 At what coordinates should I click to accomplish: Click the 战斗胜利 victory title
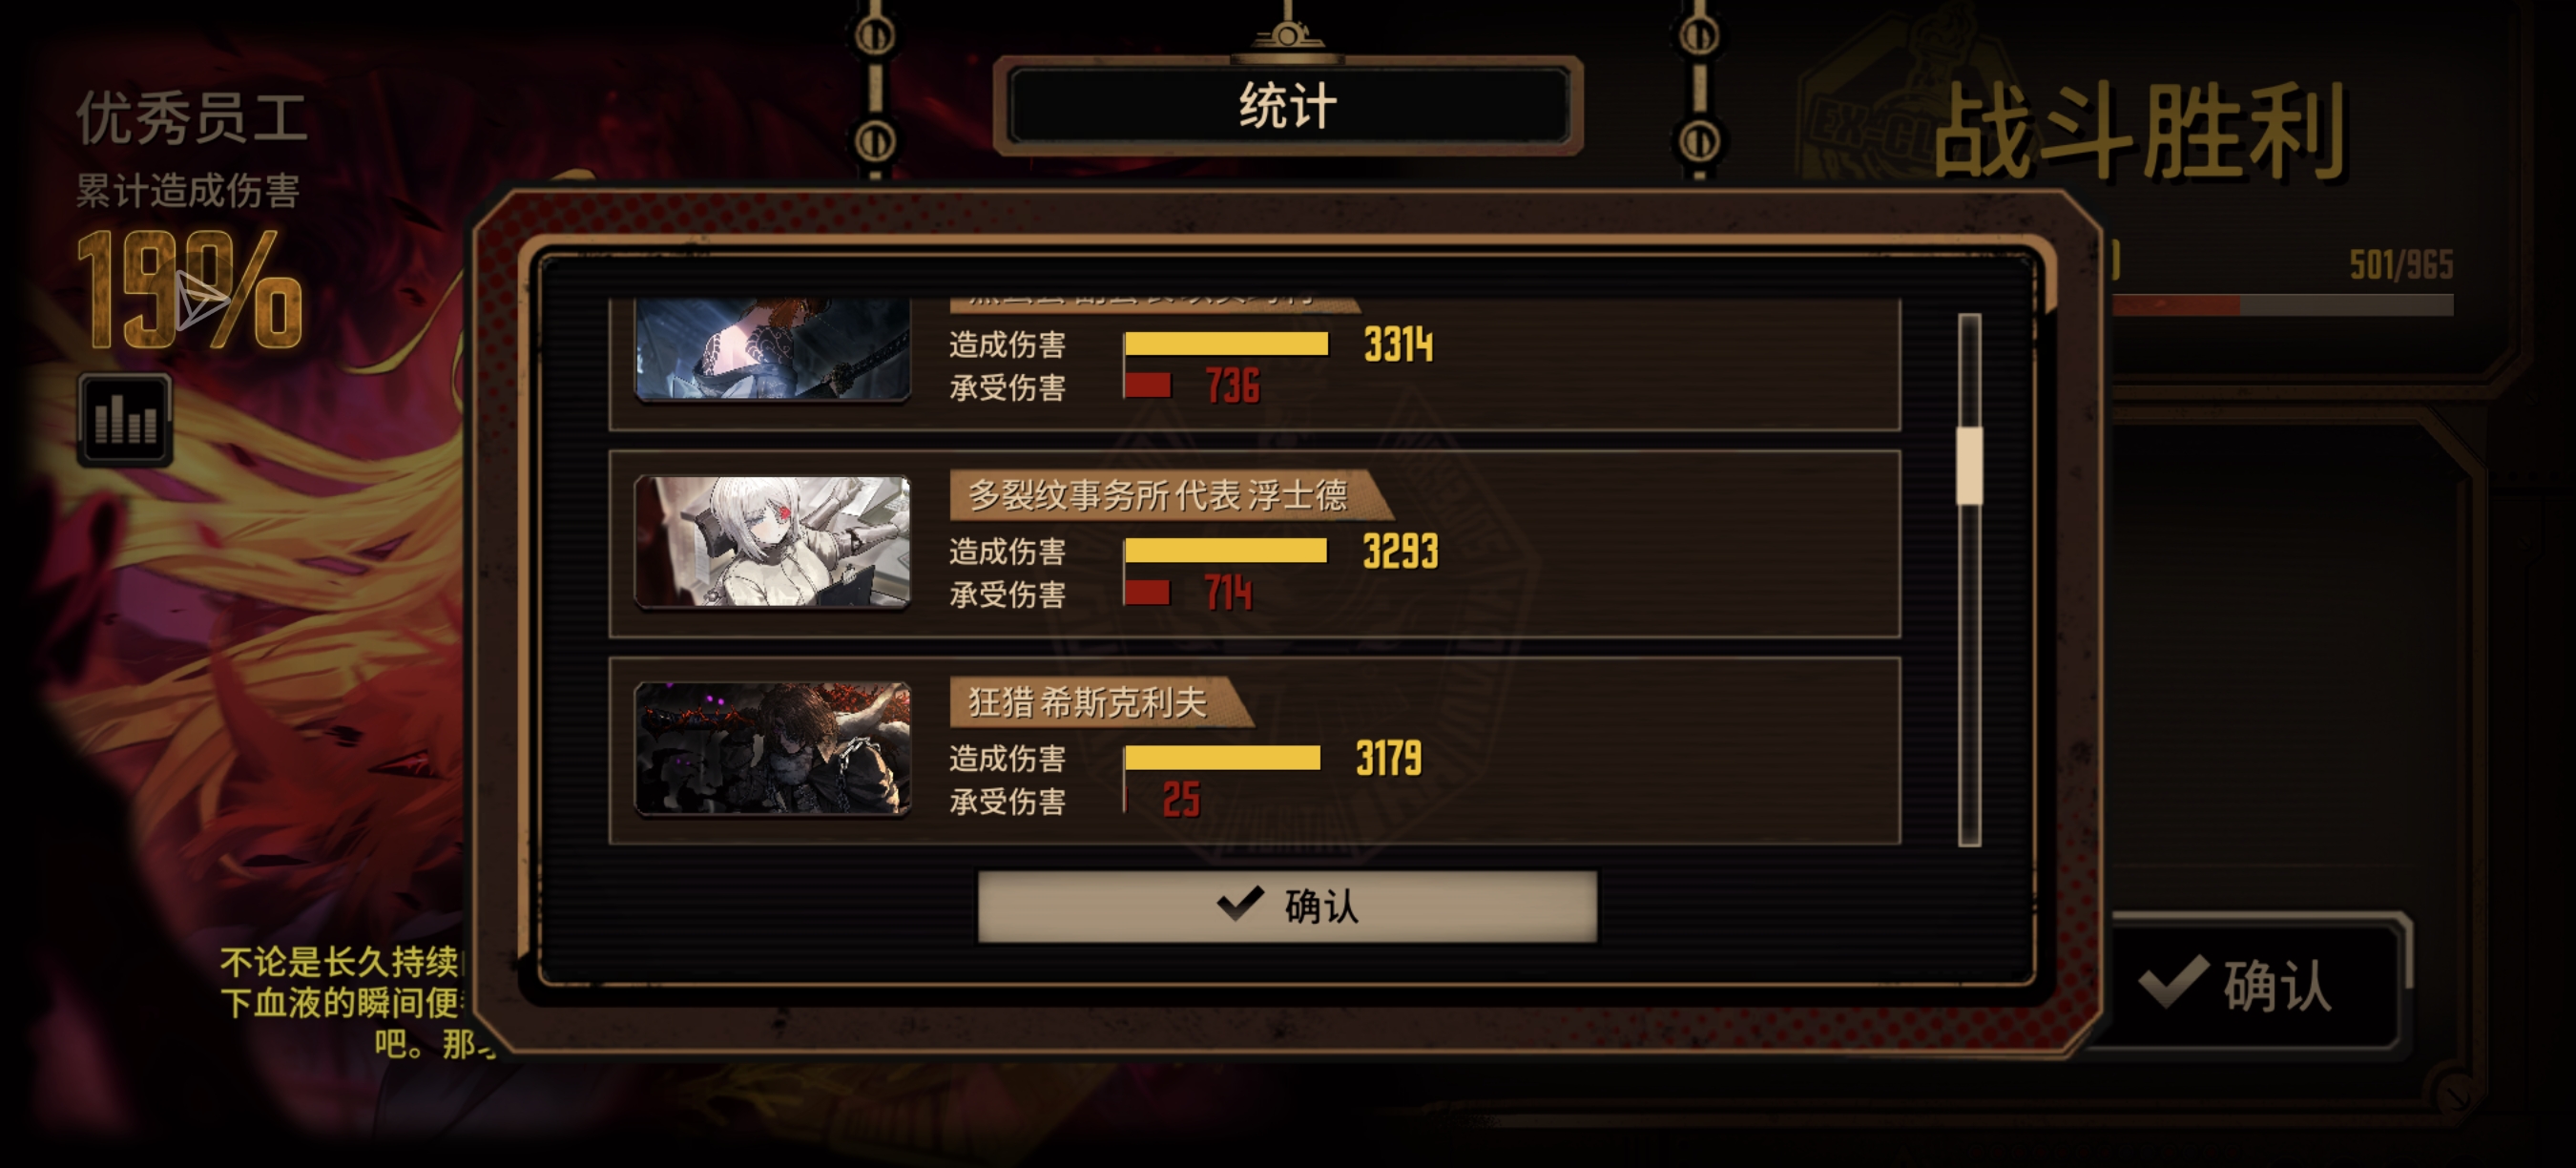pyautogui.click(x=2141, y=132)
